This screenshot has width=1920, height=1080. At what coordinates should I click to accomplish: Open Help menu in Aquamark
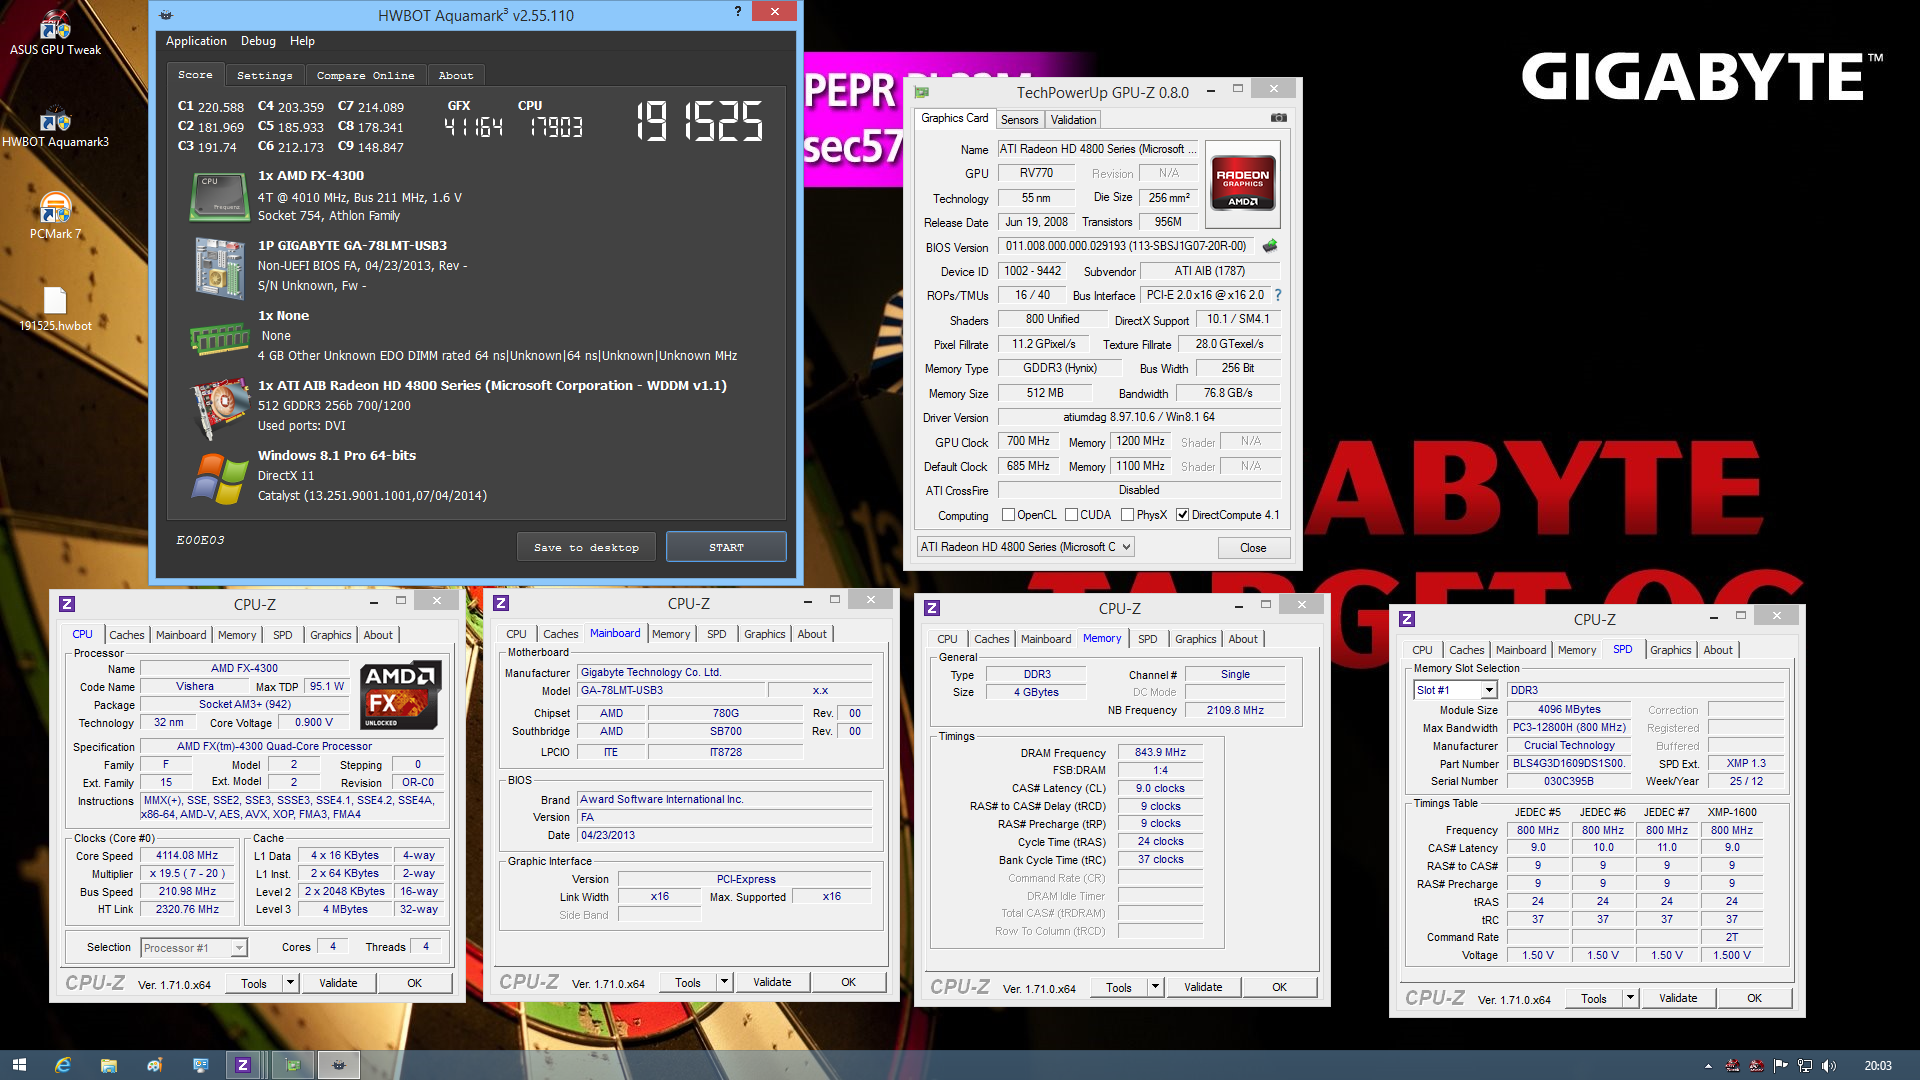point(302,41)
